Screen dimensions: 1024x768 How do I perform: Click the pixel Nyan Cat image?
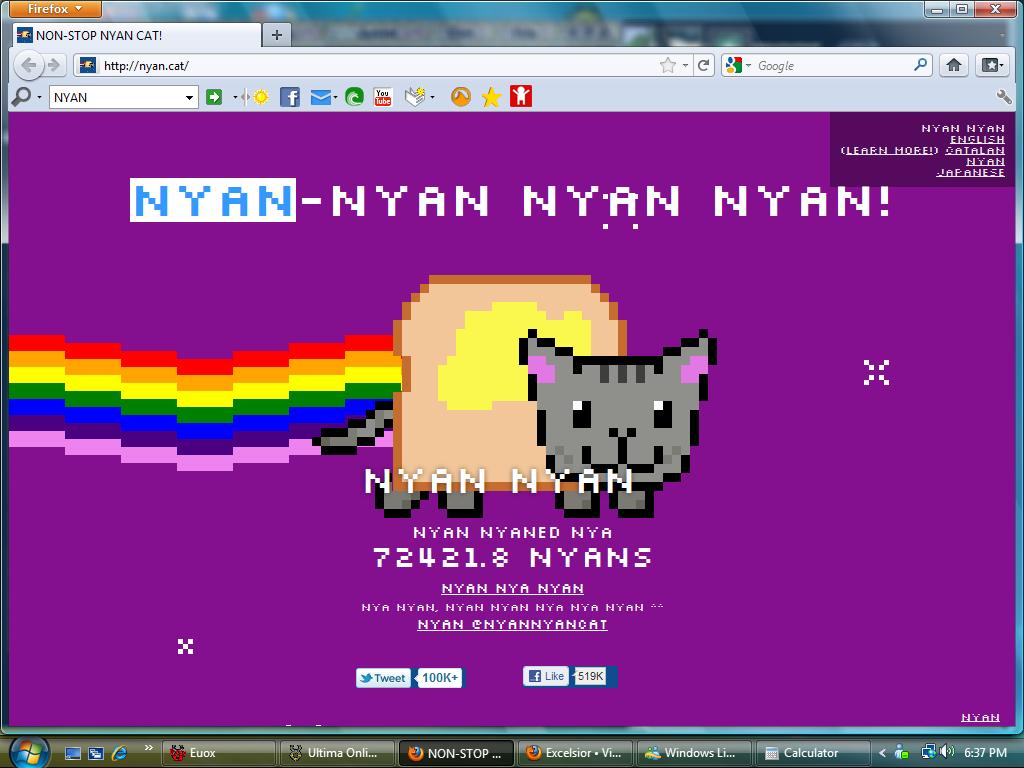(514, 396)
